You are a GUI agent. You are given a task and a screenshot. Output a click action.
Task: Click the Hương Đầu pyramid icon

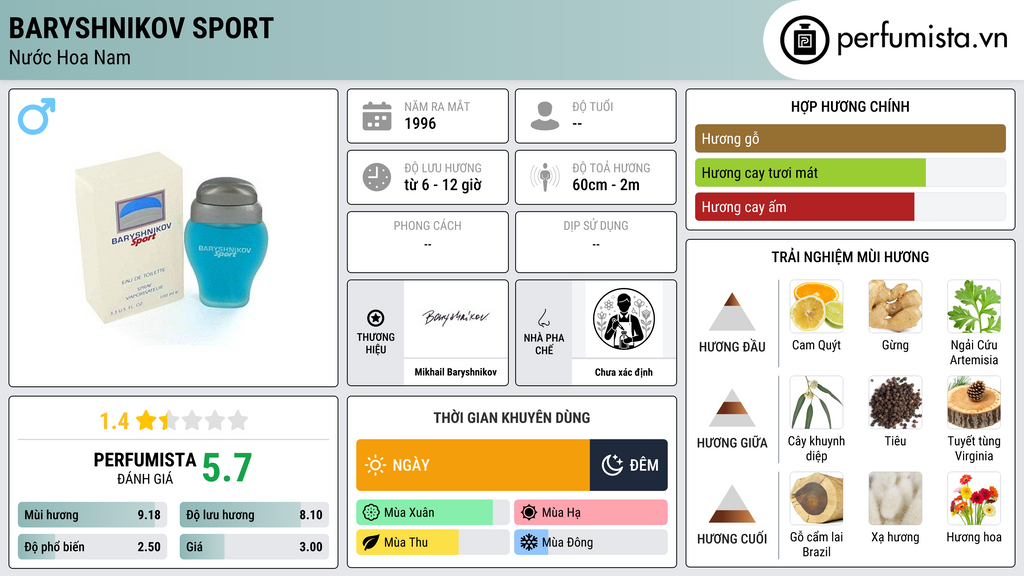click(x=732, y=312)
